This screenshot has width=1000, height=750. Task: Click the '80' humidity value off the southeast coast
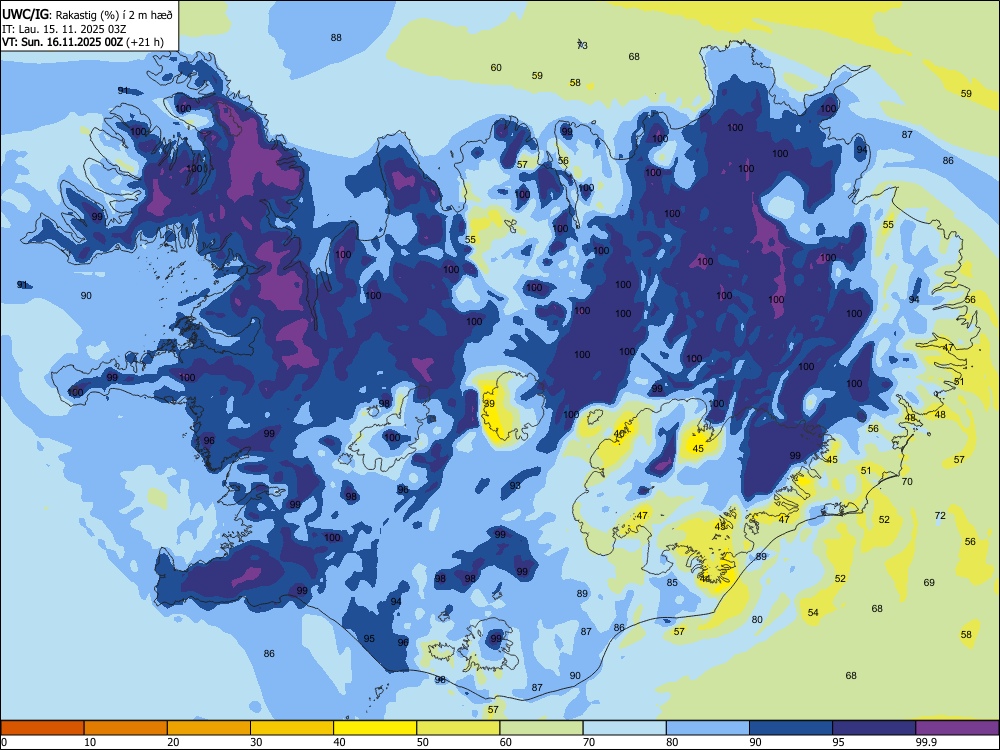pos(757,619)
